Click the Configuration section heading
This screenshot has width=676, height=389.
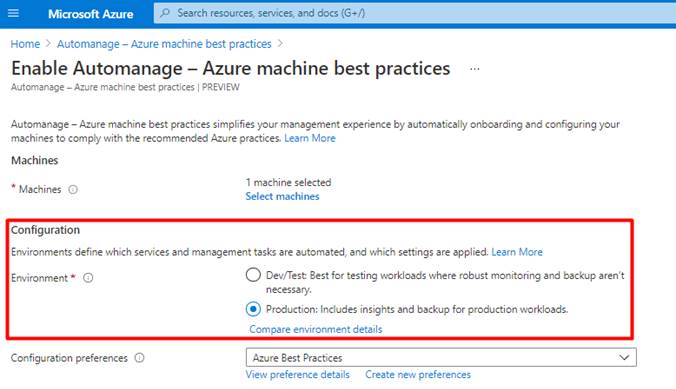coord(45,230)
